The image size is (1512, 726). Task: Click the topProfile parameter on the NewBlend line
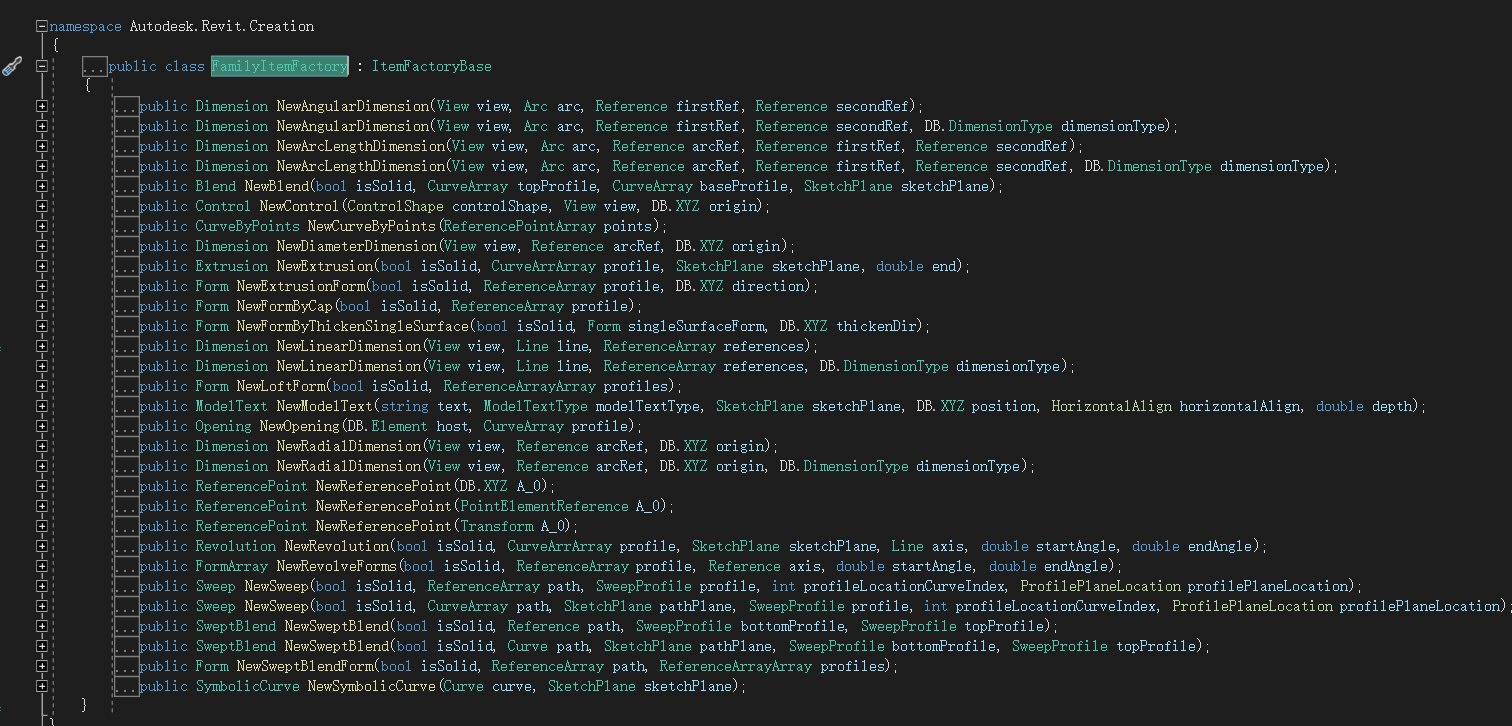555,186
